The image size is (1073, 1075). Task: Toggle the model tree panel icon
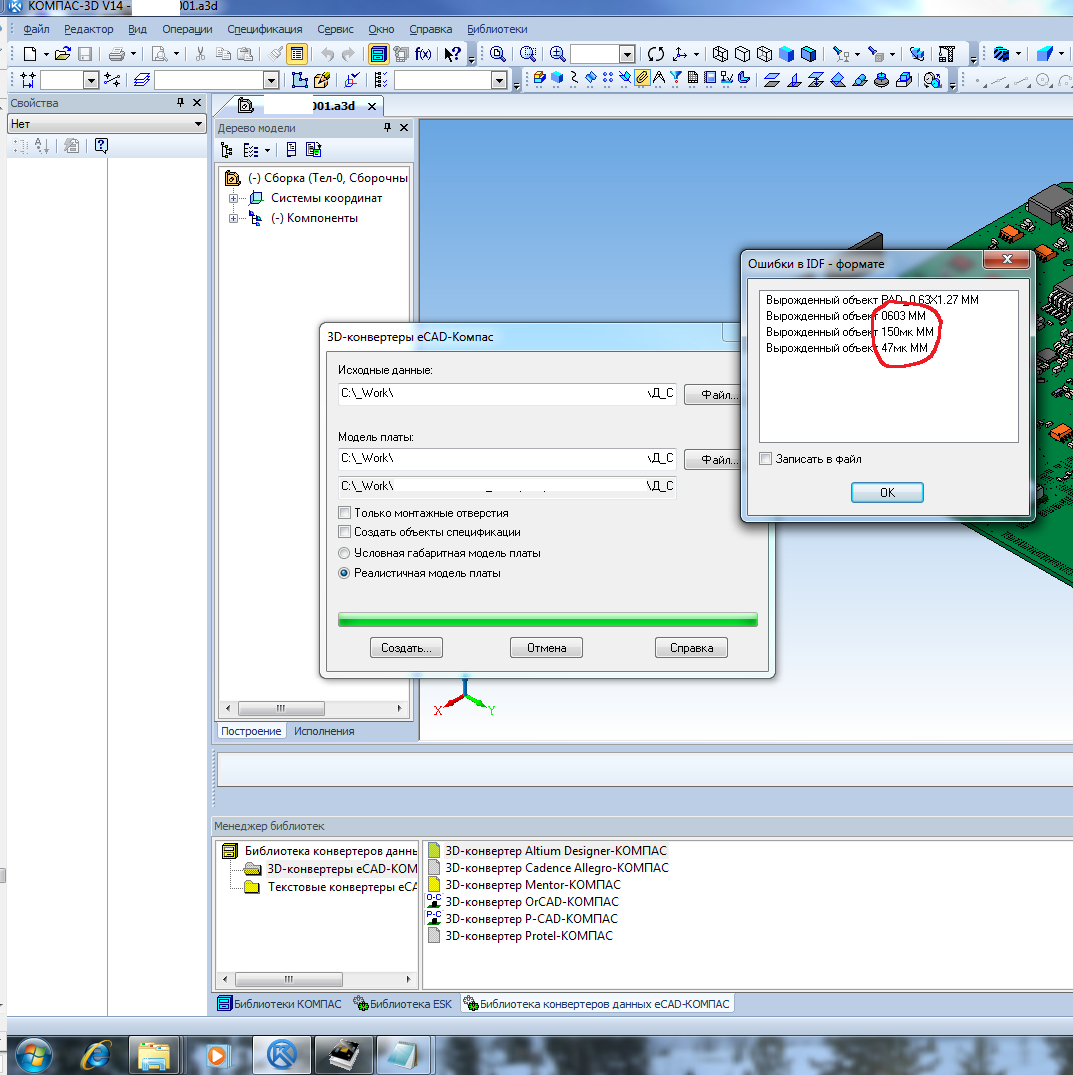[378, 53]
